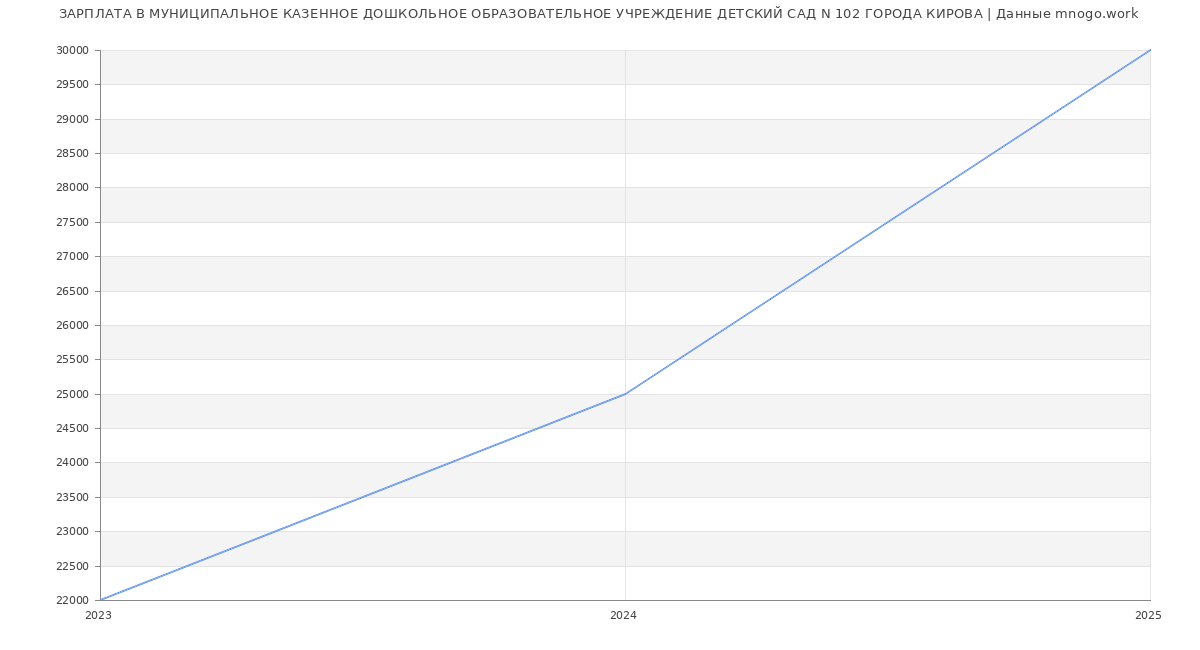The image size is (1200, 650).
Task: Click the 24000 y-axis label
Action: click(72, 463)
